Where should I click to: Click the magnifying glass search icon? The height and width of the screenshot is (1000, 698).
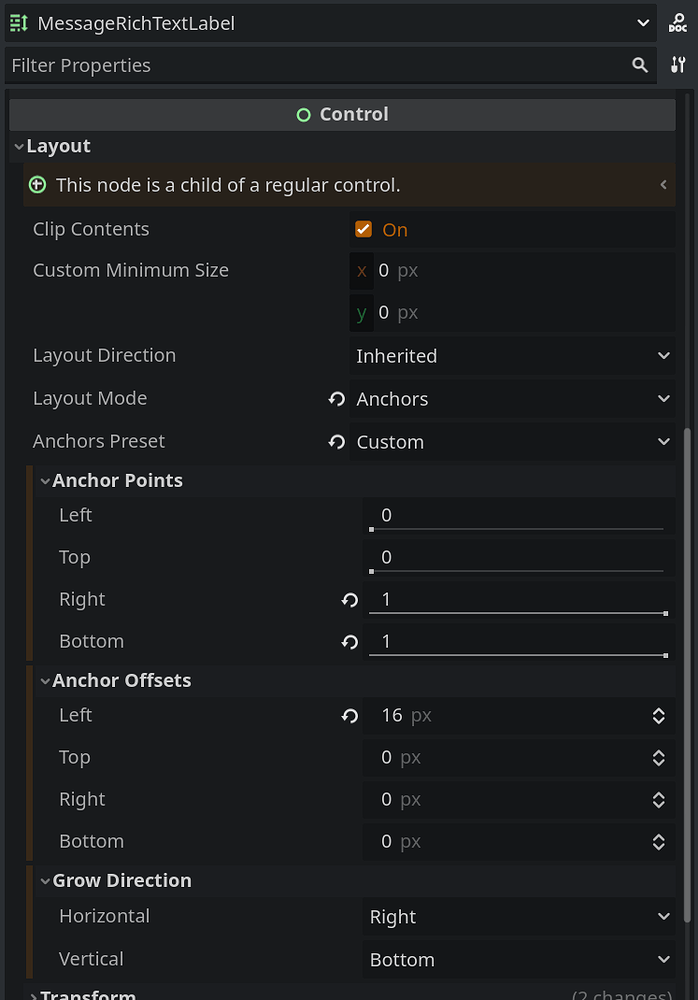click(640, 64)
